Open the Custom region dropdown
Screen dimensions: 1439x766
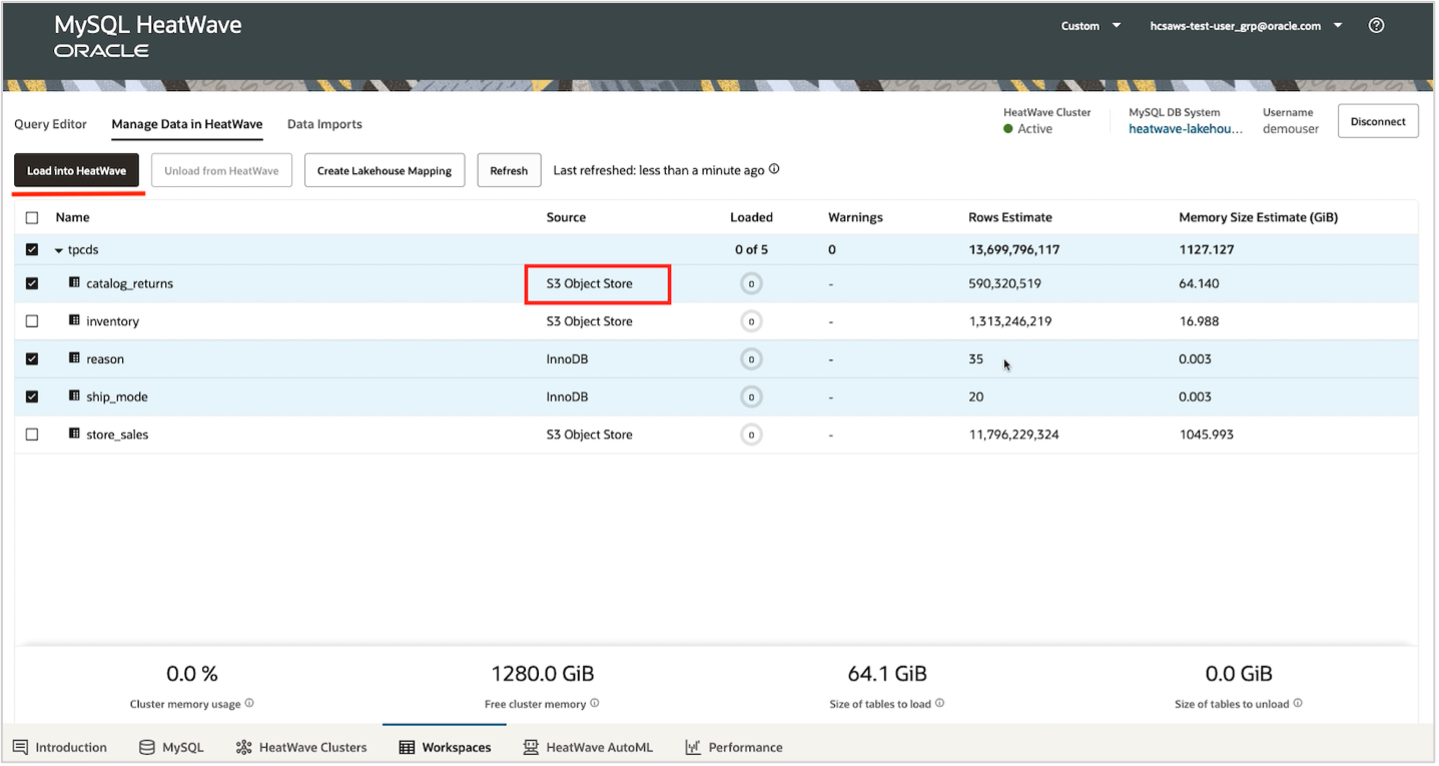(1089, 25)
